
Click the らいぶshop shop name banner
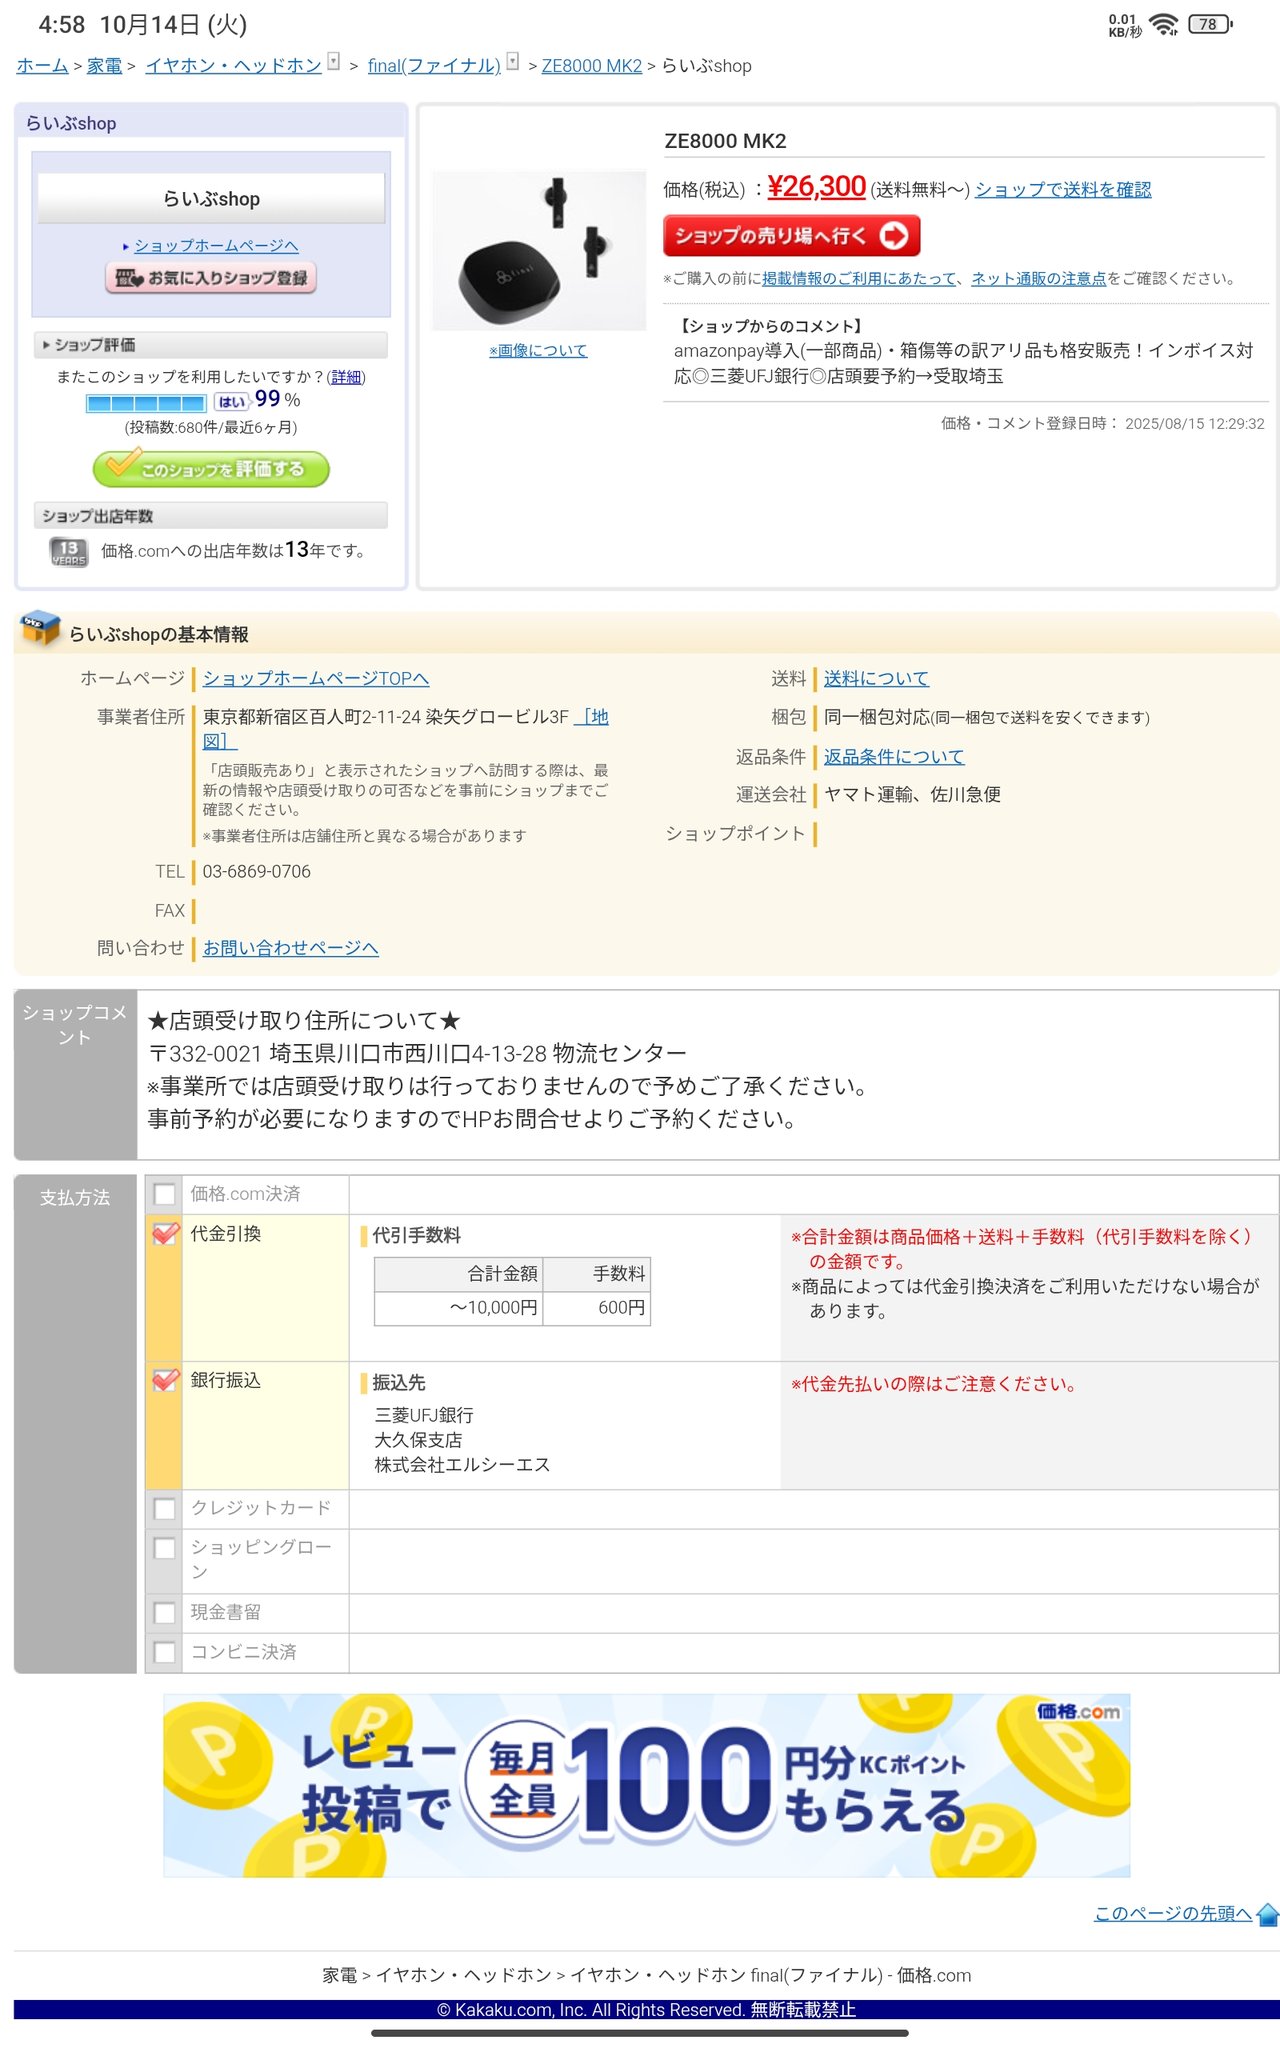211,198
